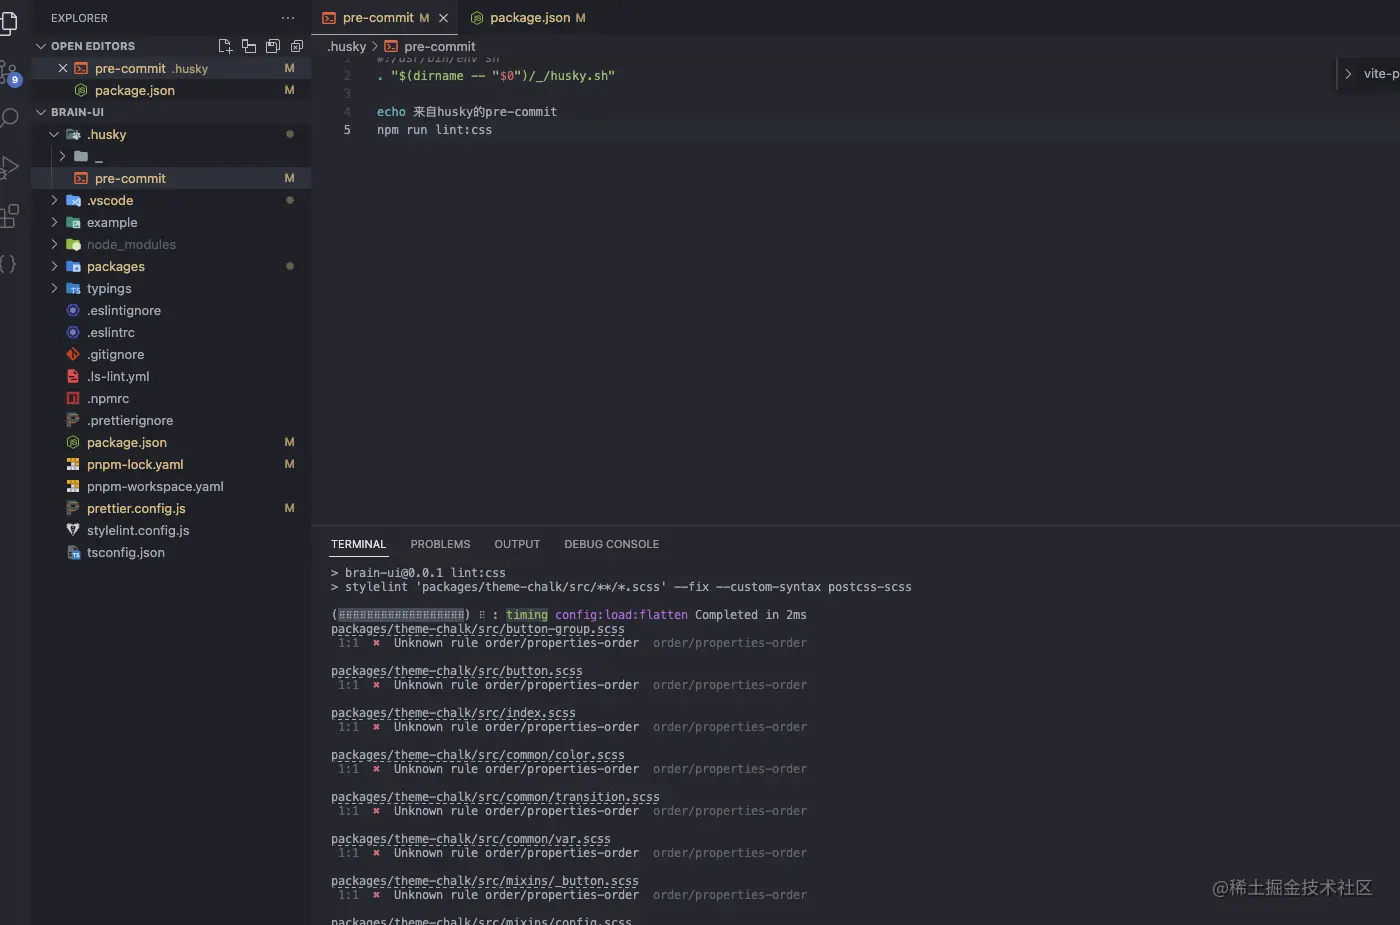Image resolution: width=1400 pixels, height=925 pixels.
Task: Open the .npmrc file
Action: pyautogui.click(x=171, y=398)
